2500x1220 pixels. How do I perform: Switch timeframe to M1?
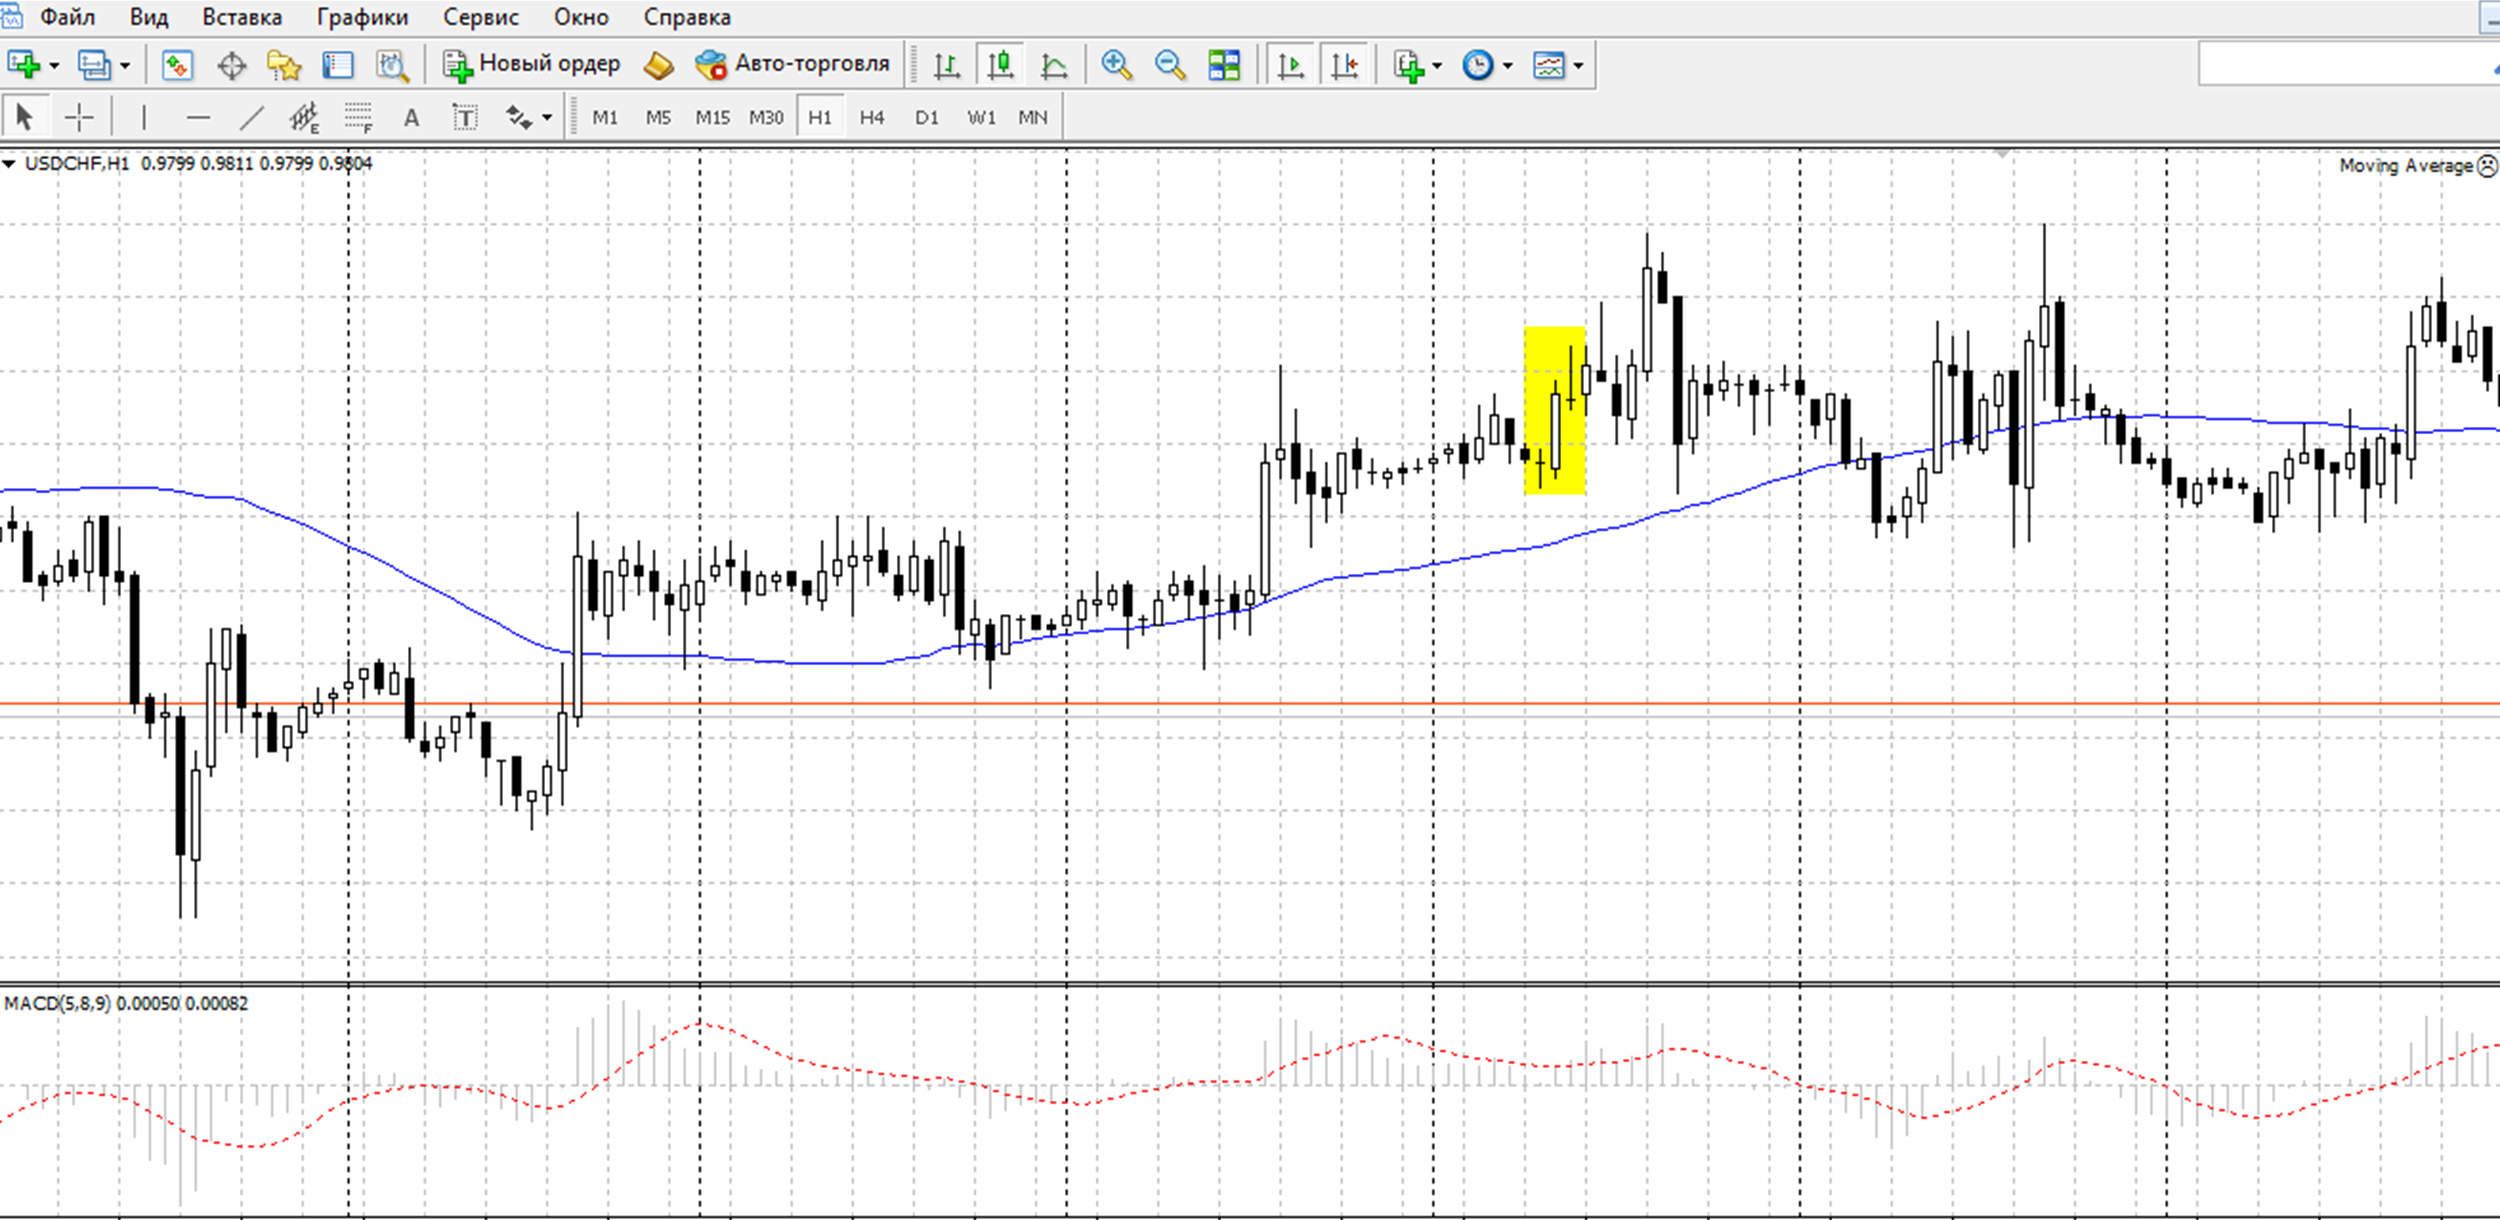pos(605,117)
